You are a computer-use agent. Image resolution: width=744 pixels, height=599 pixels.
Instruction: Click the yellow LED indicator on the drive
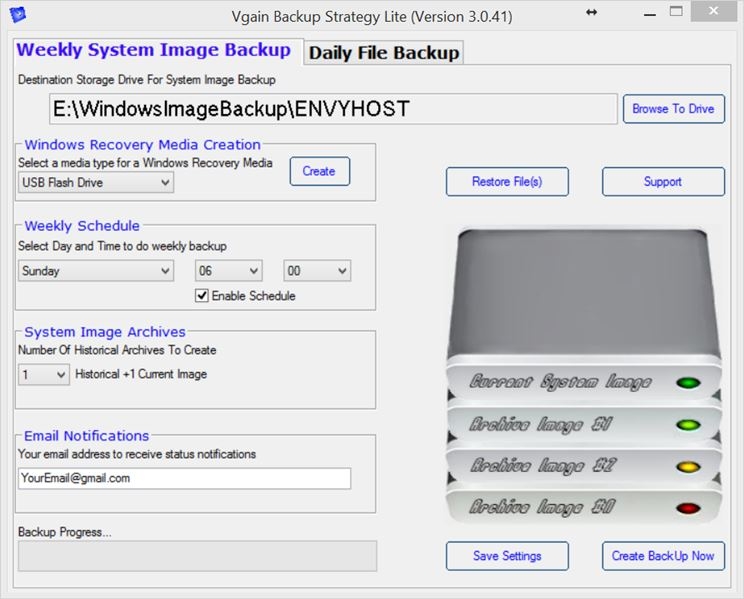click(687, 467)
